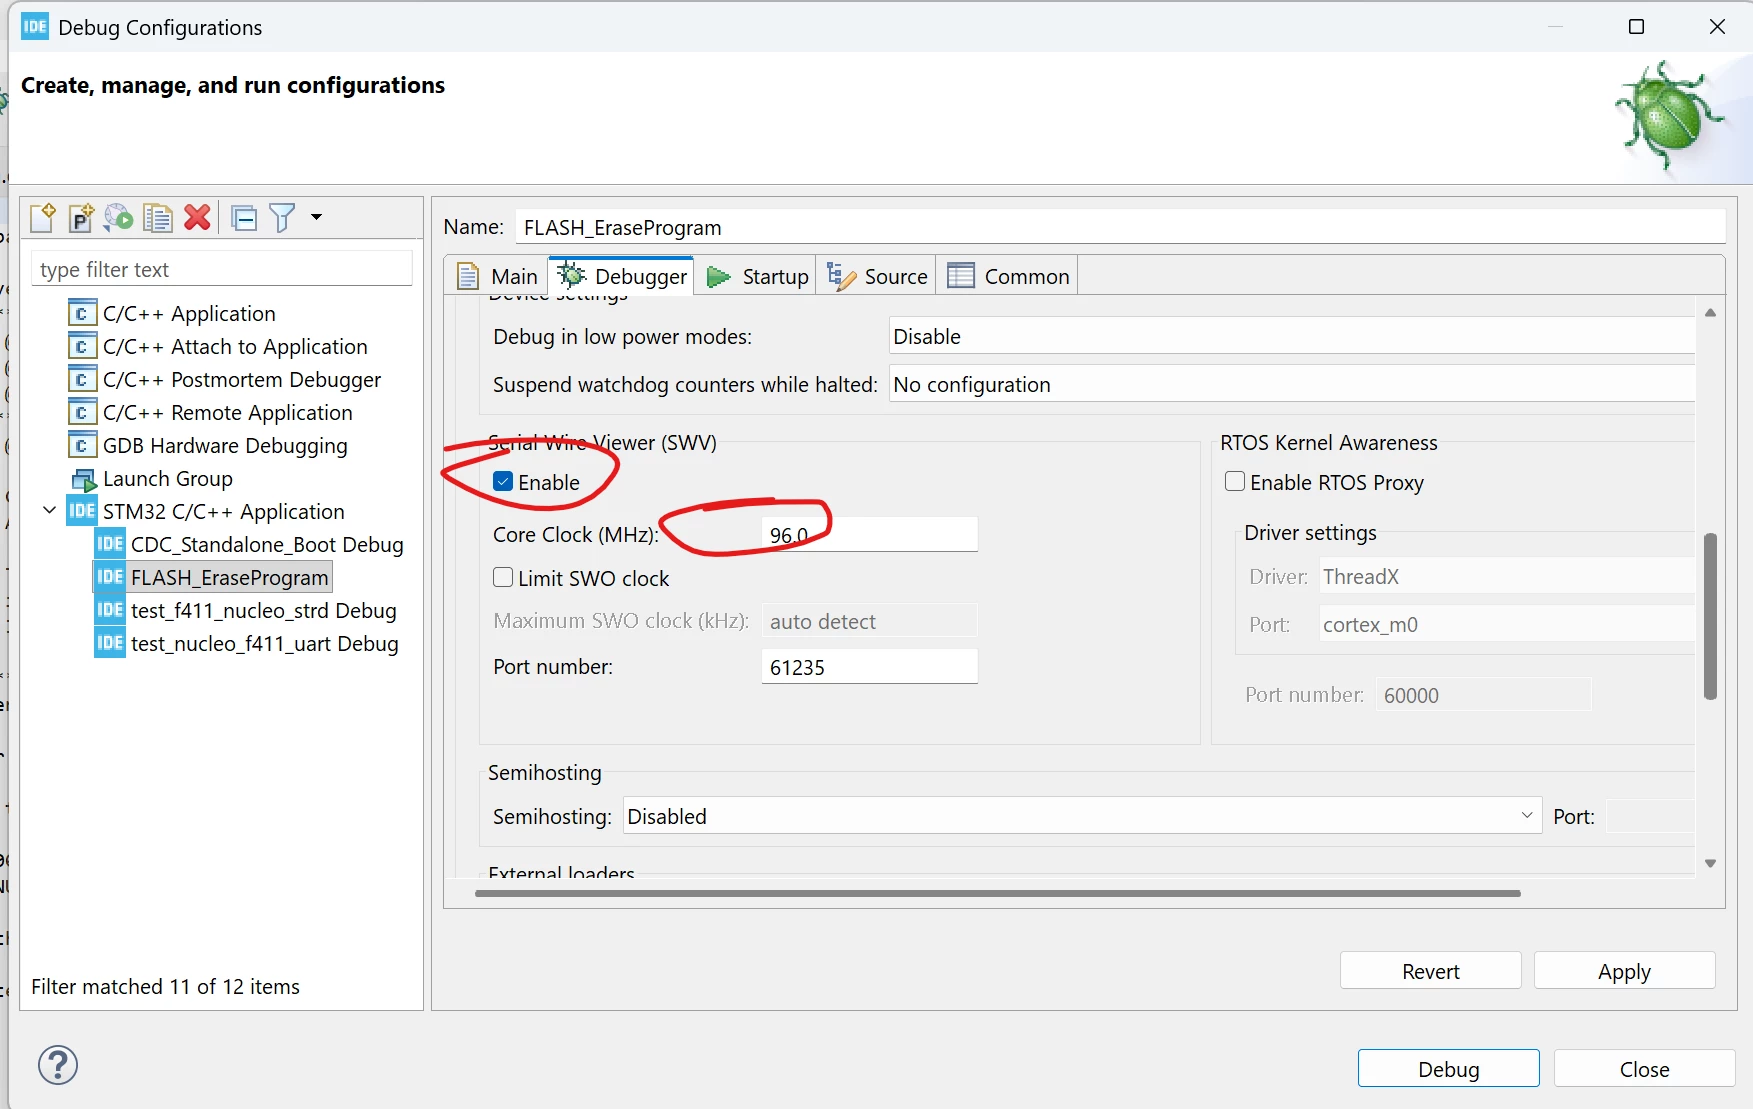Toggle the Limit SWO clock checkbox
The height and width of the screenshot is (1109, 1753).
click(x=503, y=578)
